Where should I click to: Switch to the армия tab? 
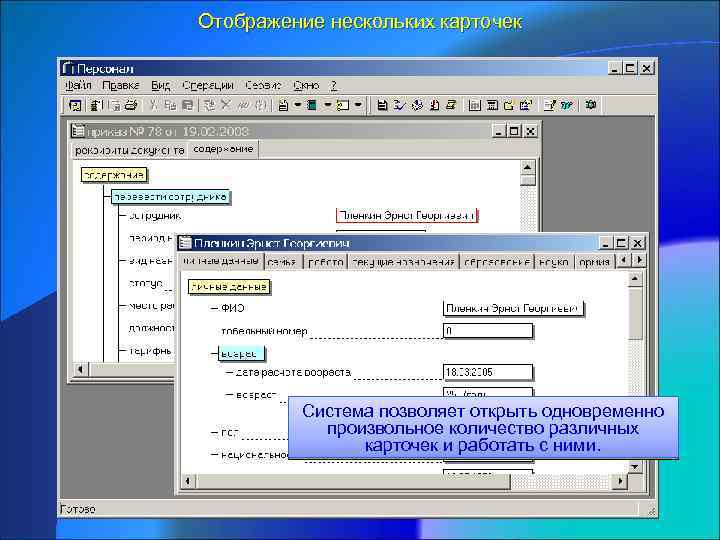[594, 262]
